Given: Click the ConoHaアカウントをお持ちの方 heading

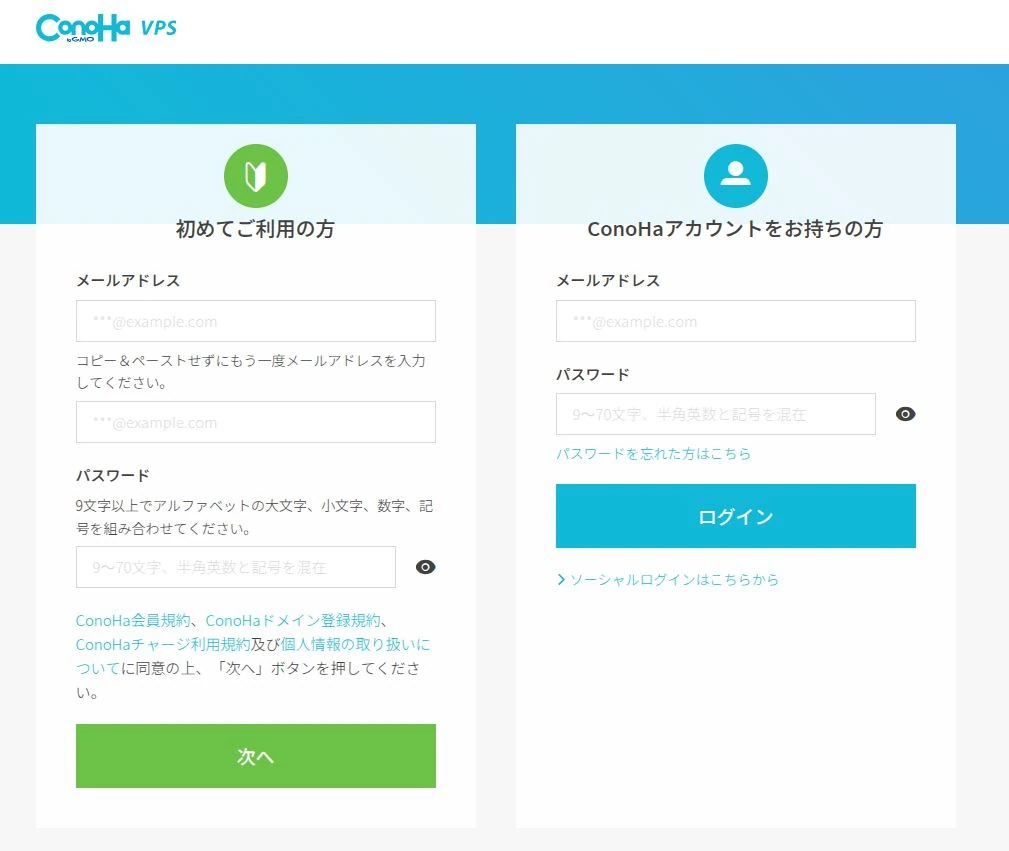Looking at the screenshot, I should click(736, 229).
